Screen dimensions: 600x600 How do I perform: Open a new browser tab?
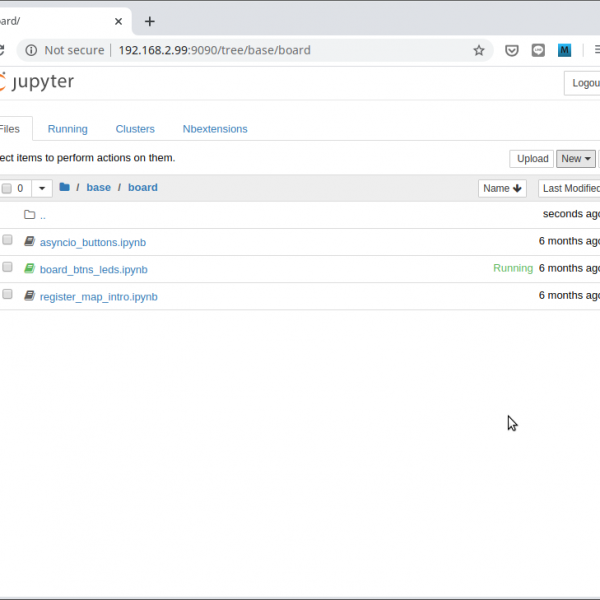click(x=150, y=21)
